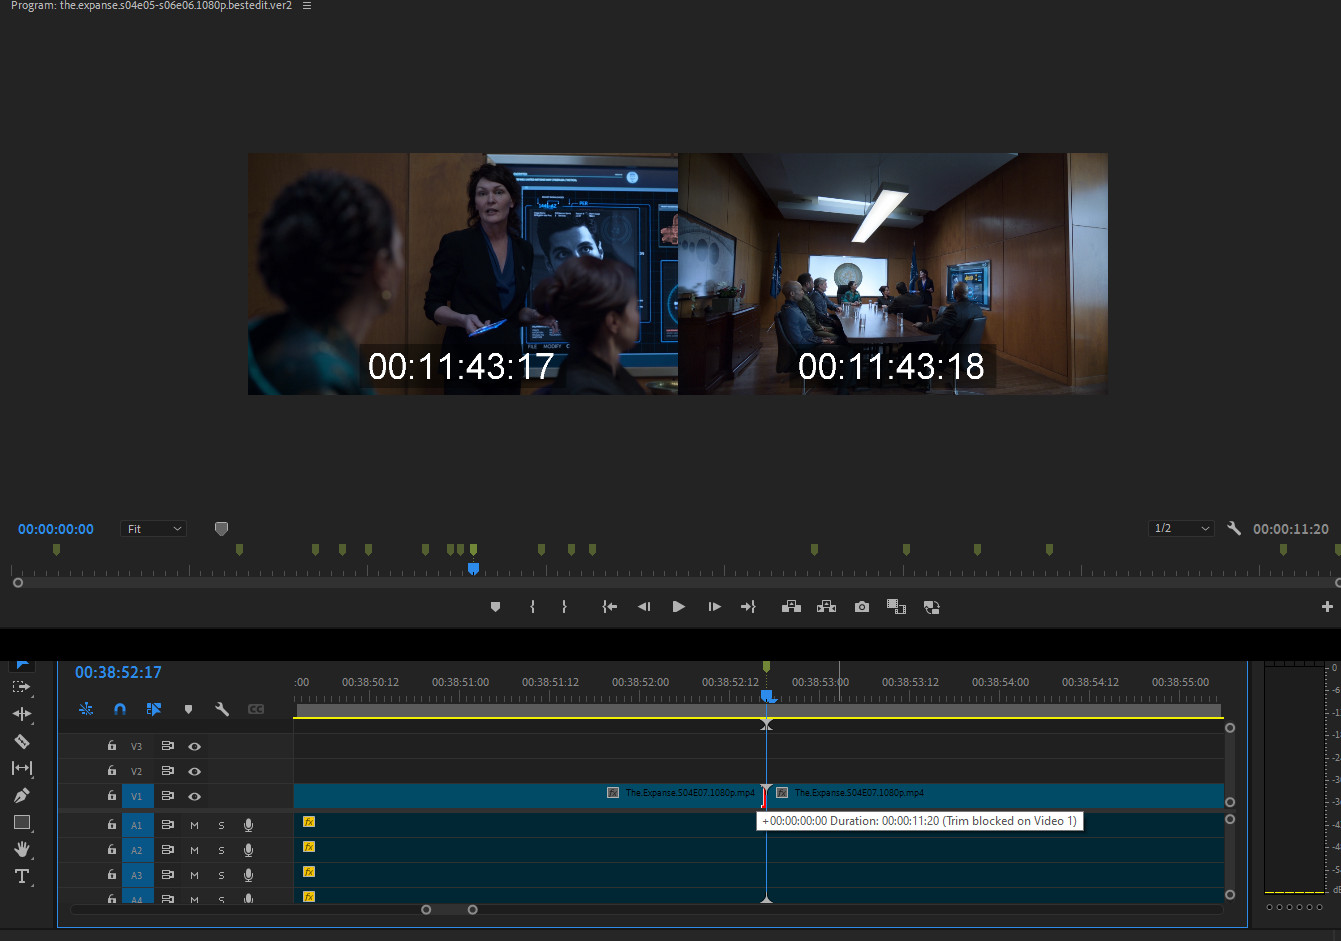The image size is (1341, 941).
Task: Pick the Ripple Edit tool
Action: coord(21,714)
